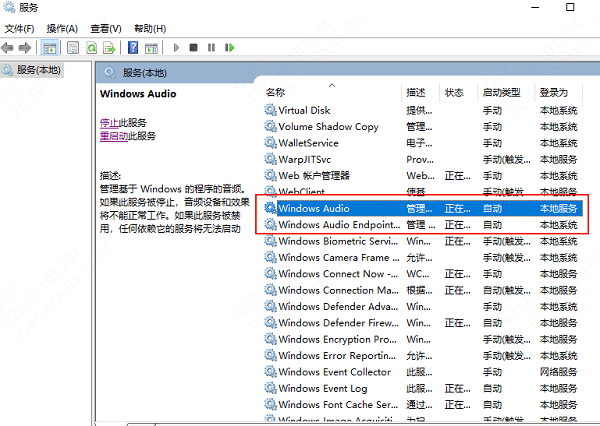
Task: Click the green Refresh toolbar icon
Action: click(91, 48)
